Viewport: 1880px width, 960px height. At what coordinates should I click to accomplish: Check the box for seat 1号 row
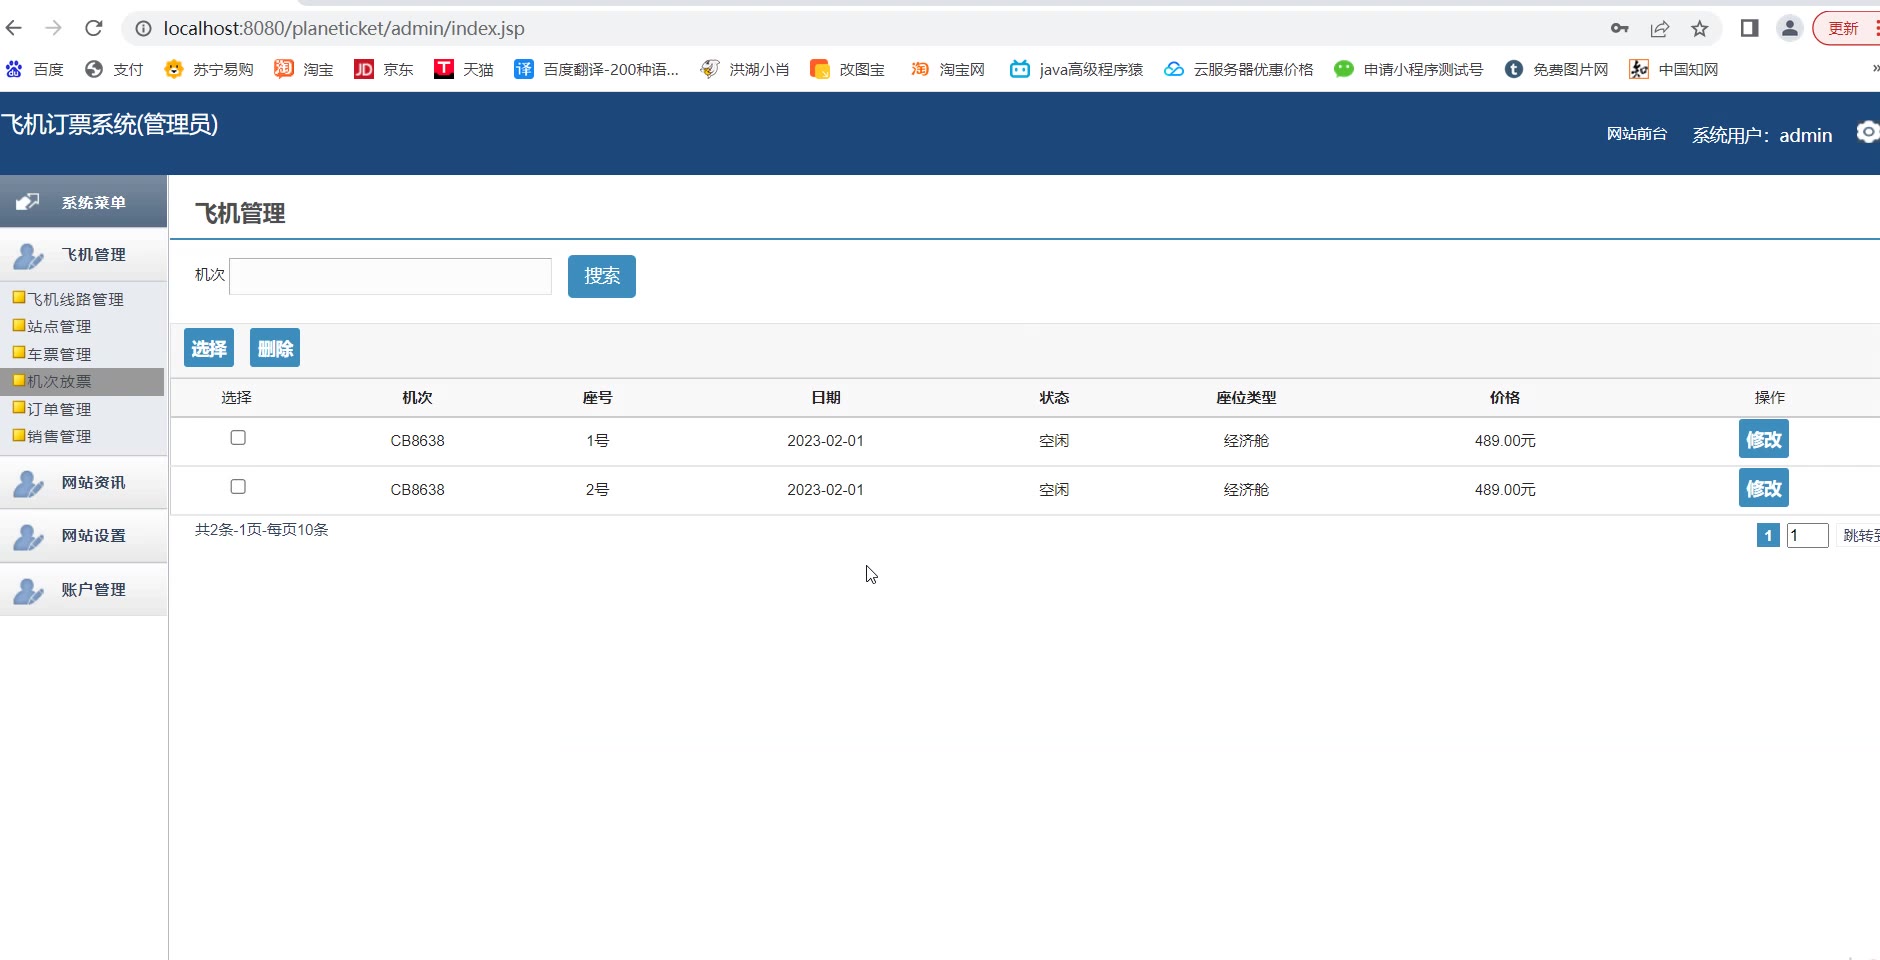coord(238,437)
